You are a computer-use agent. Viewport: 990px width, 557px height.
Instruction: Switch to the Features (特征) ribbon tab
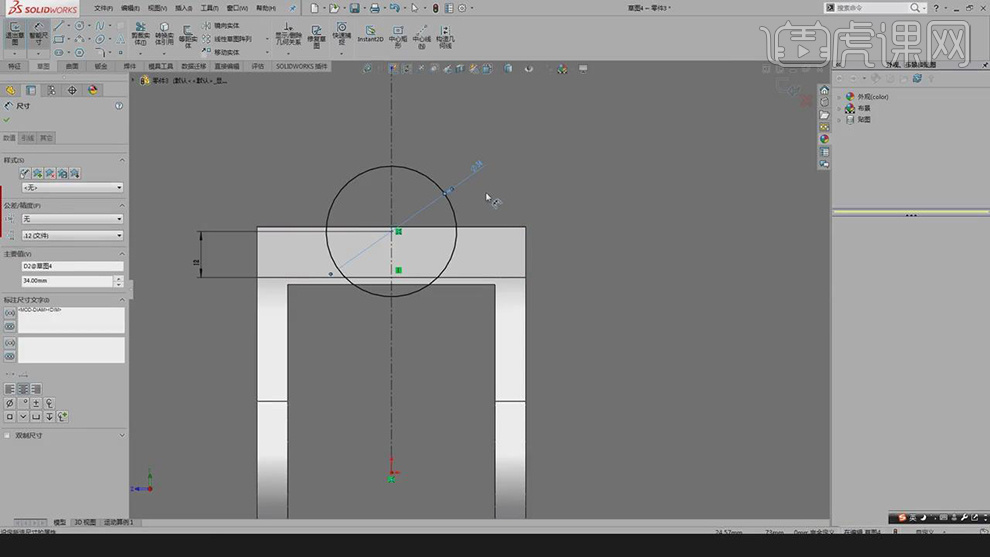(15, 66)
